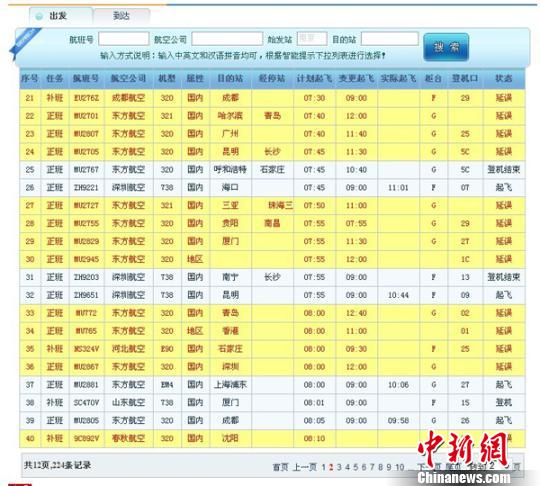Viewport: 540px width, 486px height.
Task: Go to page 6 in pagination
Action: click(x=364, y=467)
